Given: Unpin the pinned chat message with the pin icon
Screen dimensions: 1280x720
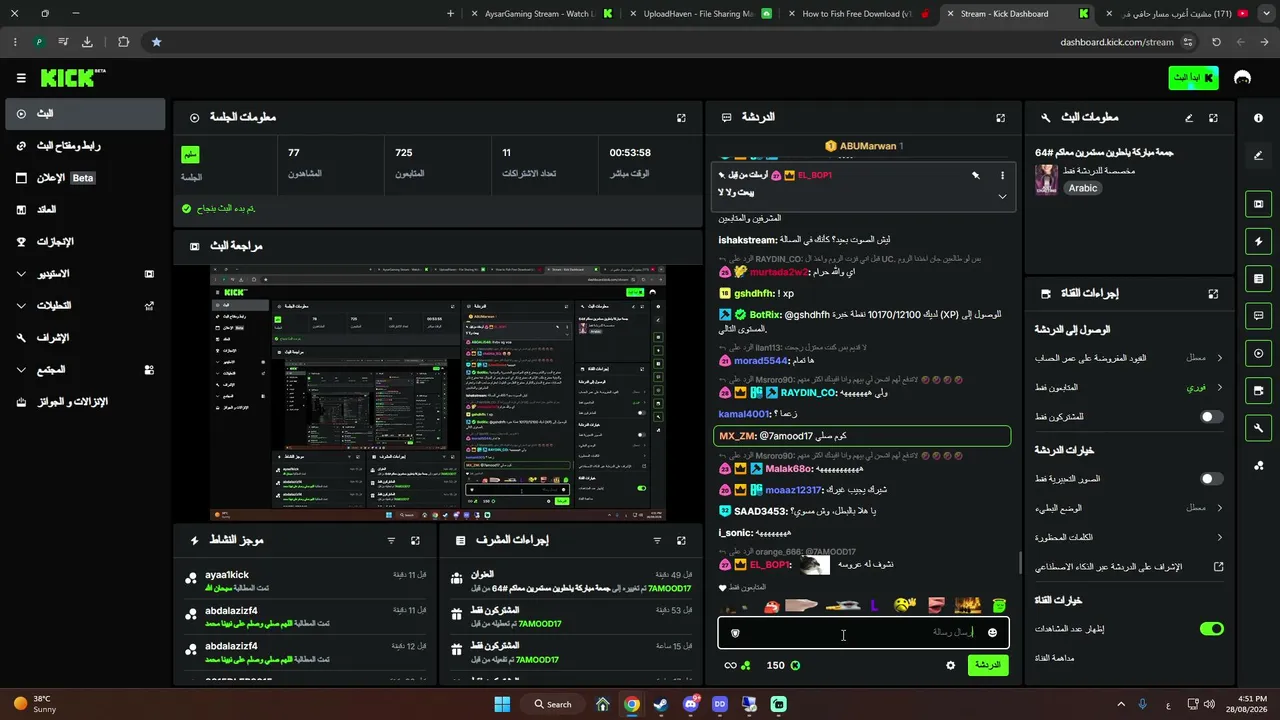Looking at the screenshot, I should (x=976, y=176).
